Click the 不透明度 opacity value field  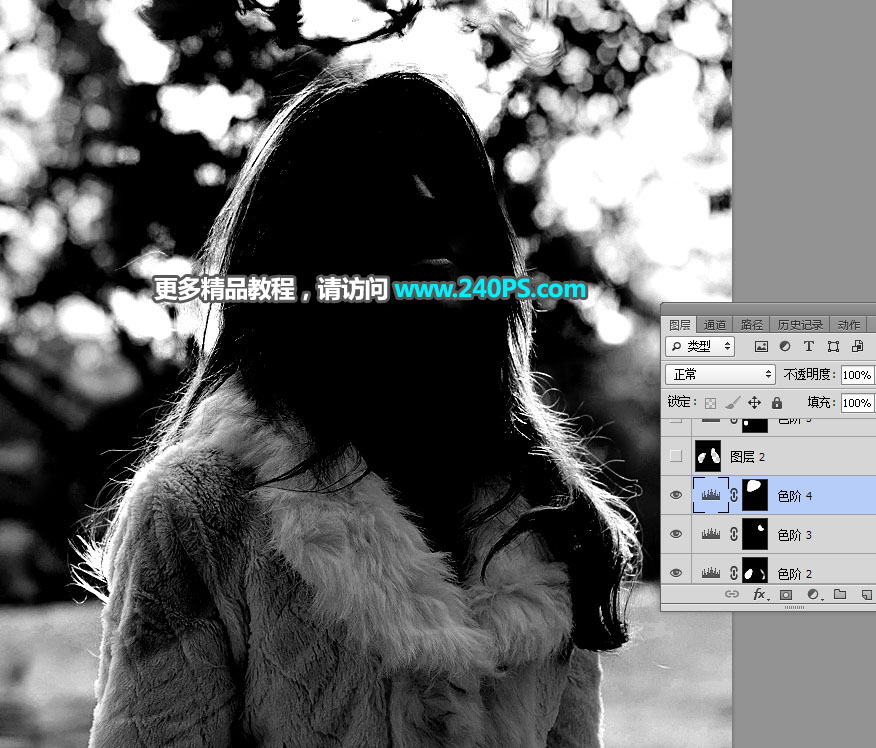tap(856, 375)
